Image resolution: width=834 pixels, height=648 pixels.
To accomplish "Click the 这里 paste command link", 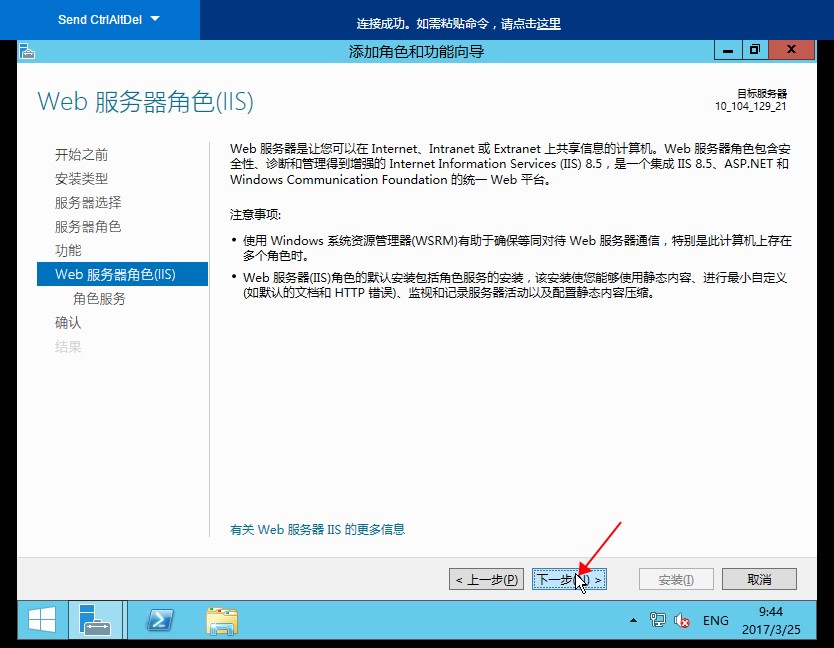I will 548,23.
